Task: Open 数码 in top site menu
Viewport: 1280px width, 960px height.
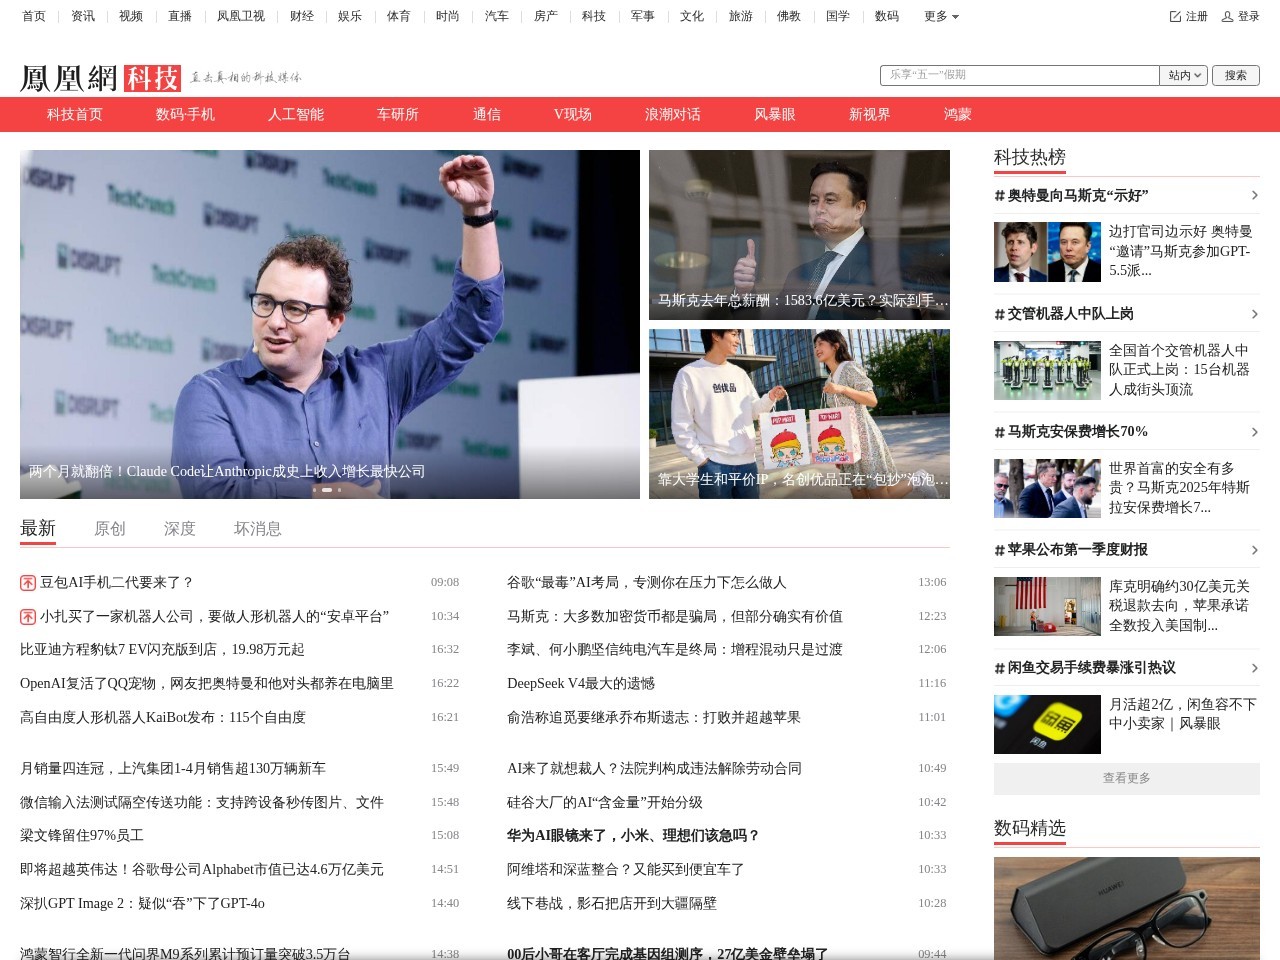Action: (887, 17)
